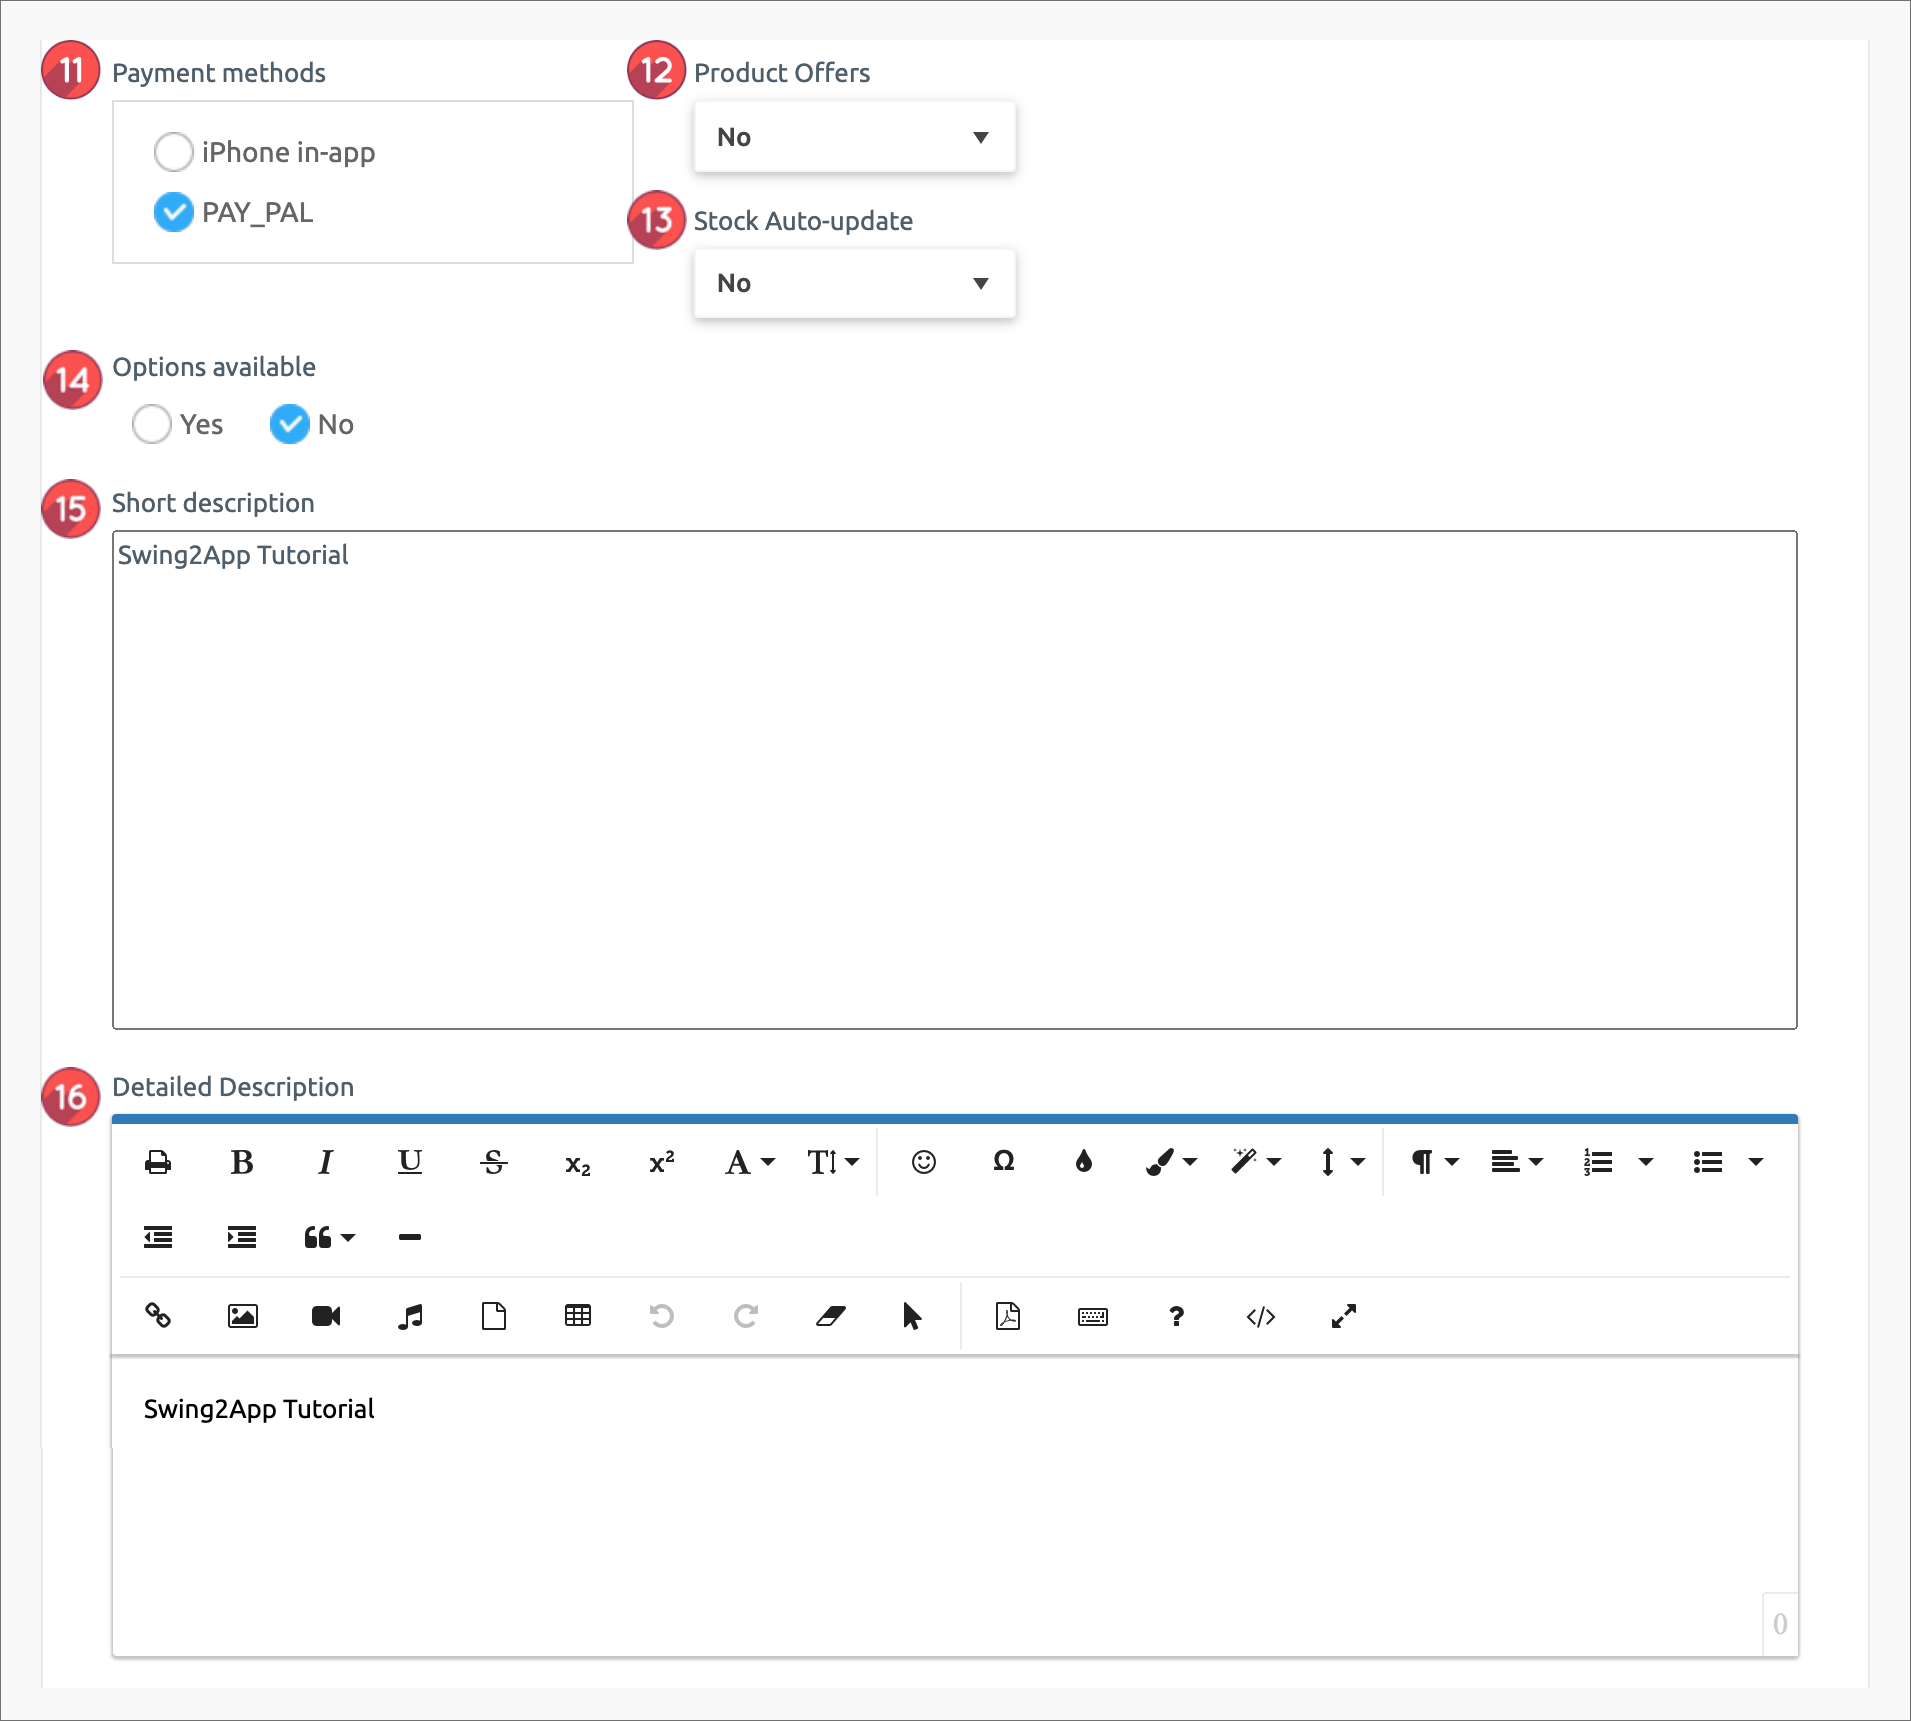Toggle the PAY_PAL payment option
The height and width of the screenshot is (1721, 1911).
(x=174, y=212)
